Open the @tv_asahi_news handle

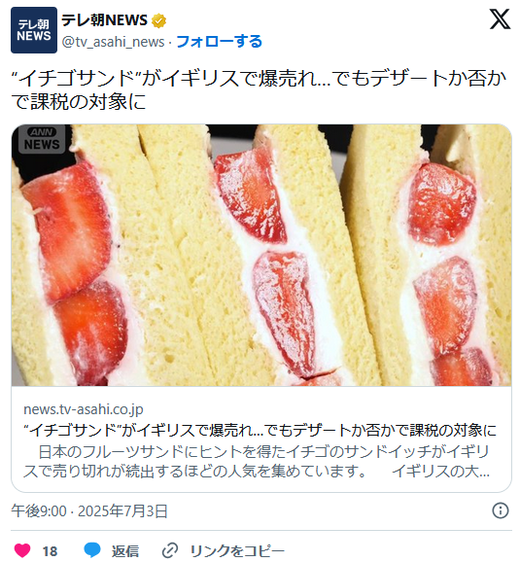pyautogui.click(x=113, y=42)
